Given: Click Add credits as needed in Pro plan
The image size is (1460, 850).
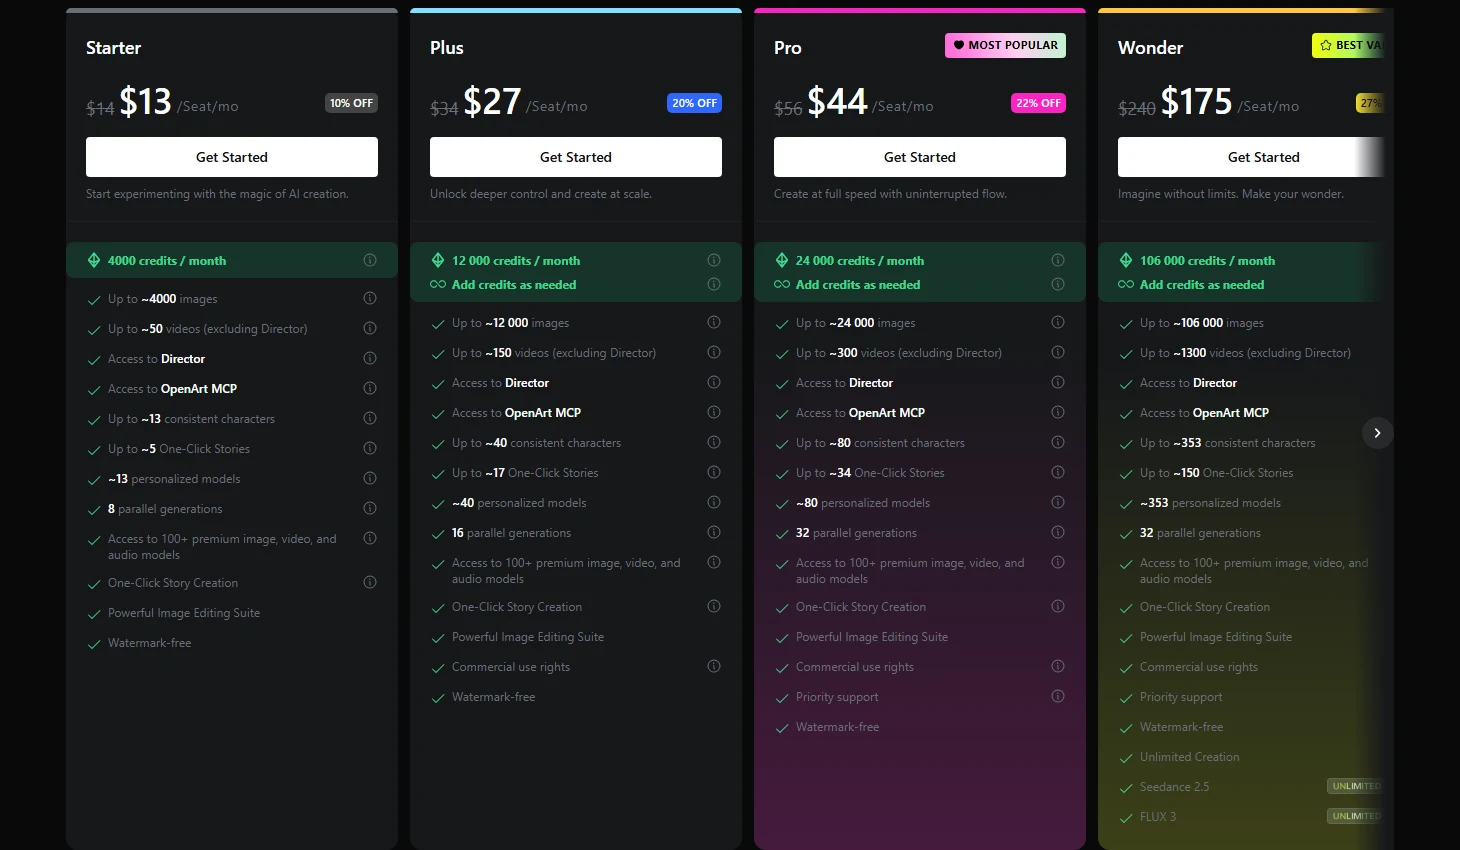Looking at the screenshot, I should [858, 285].
